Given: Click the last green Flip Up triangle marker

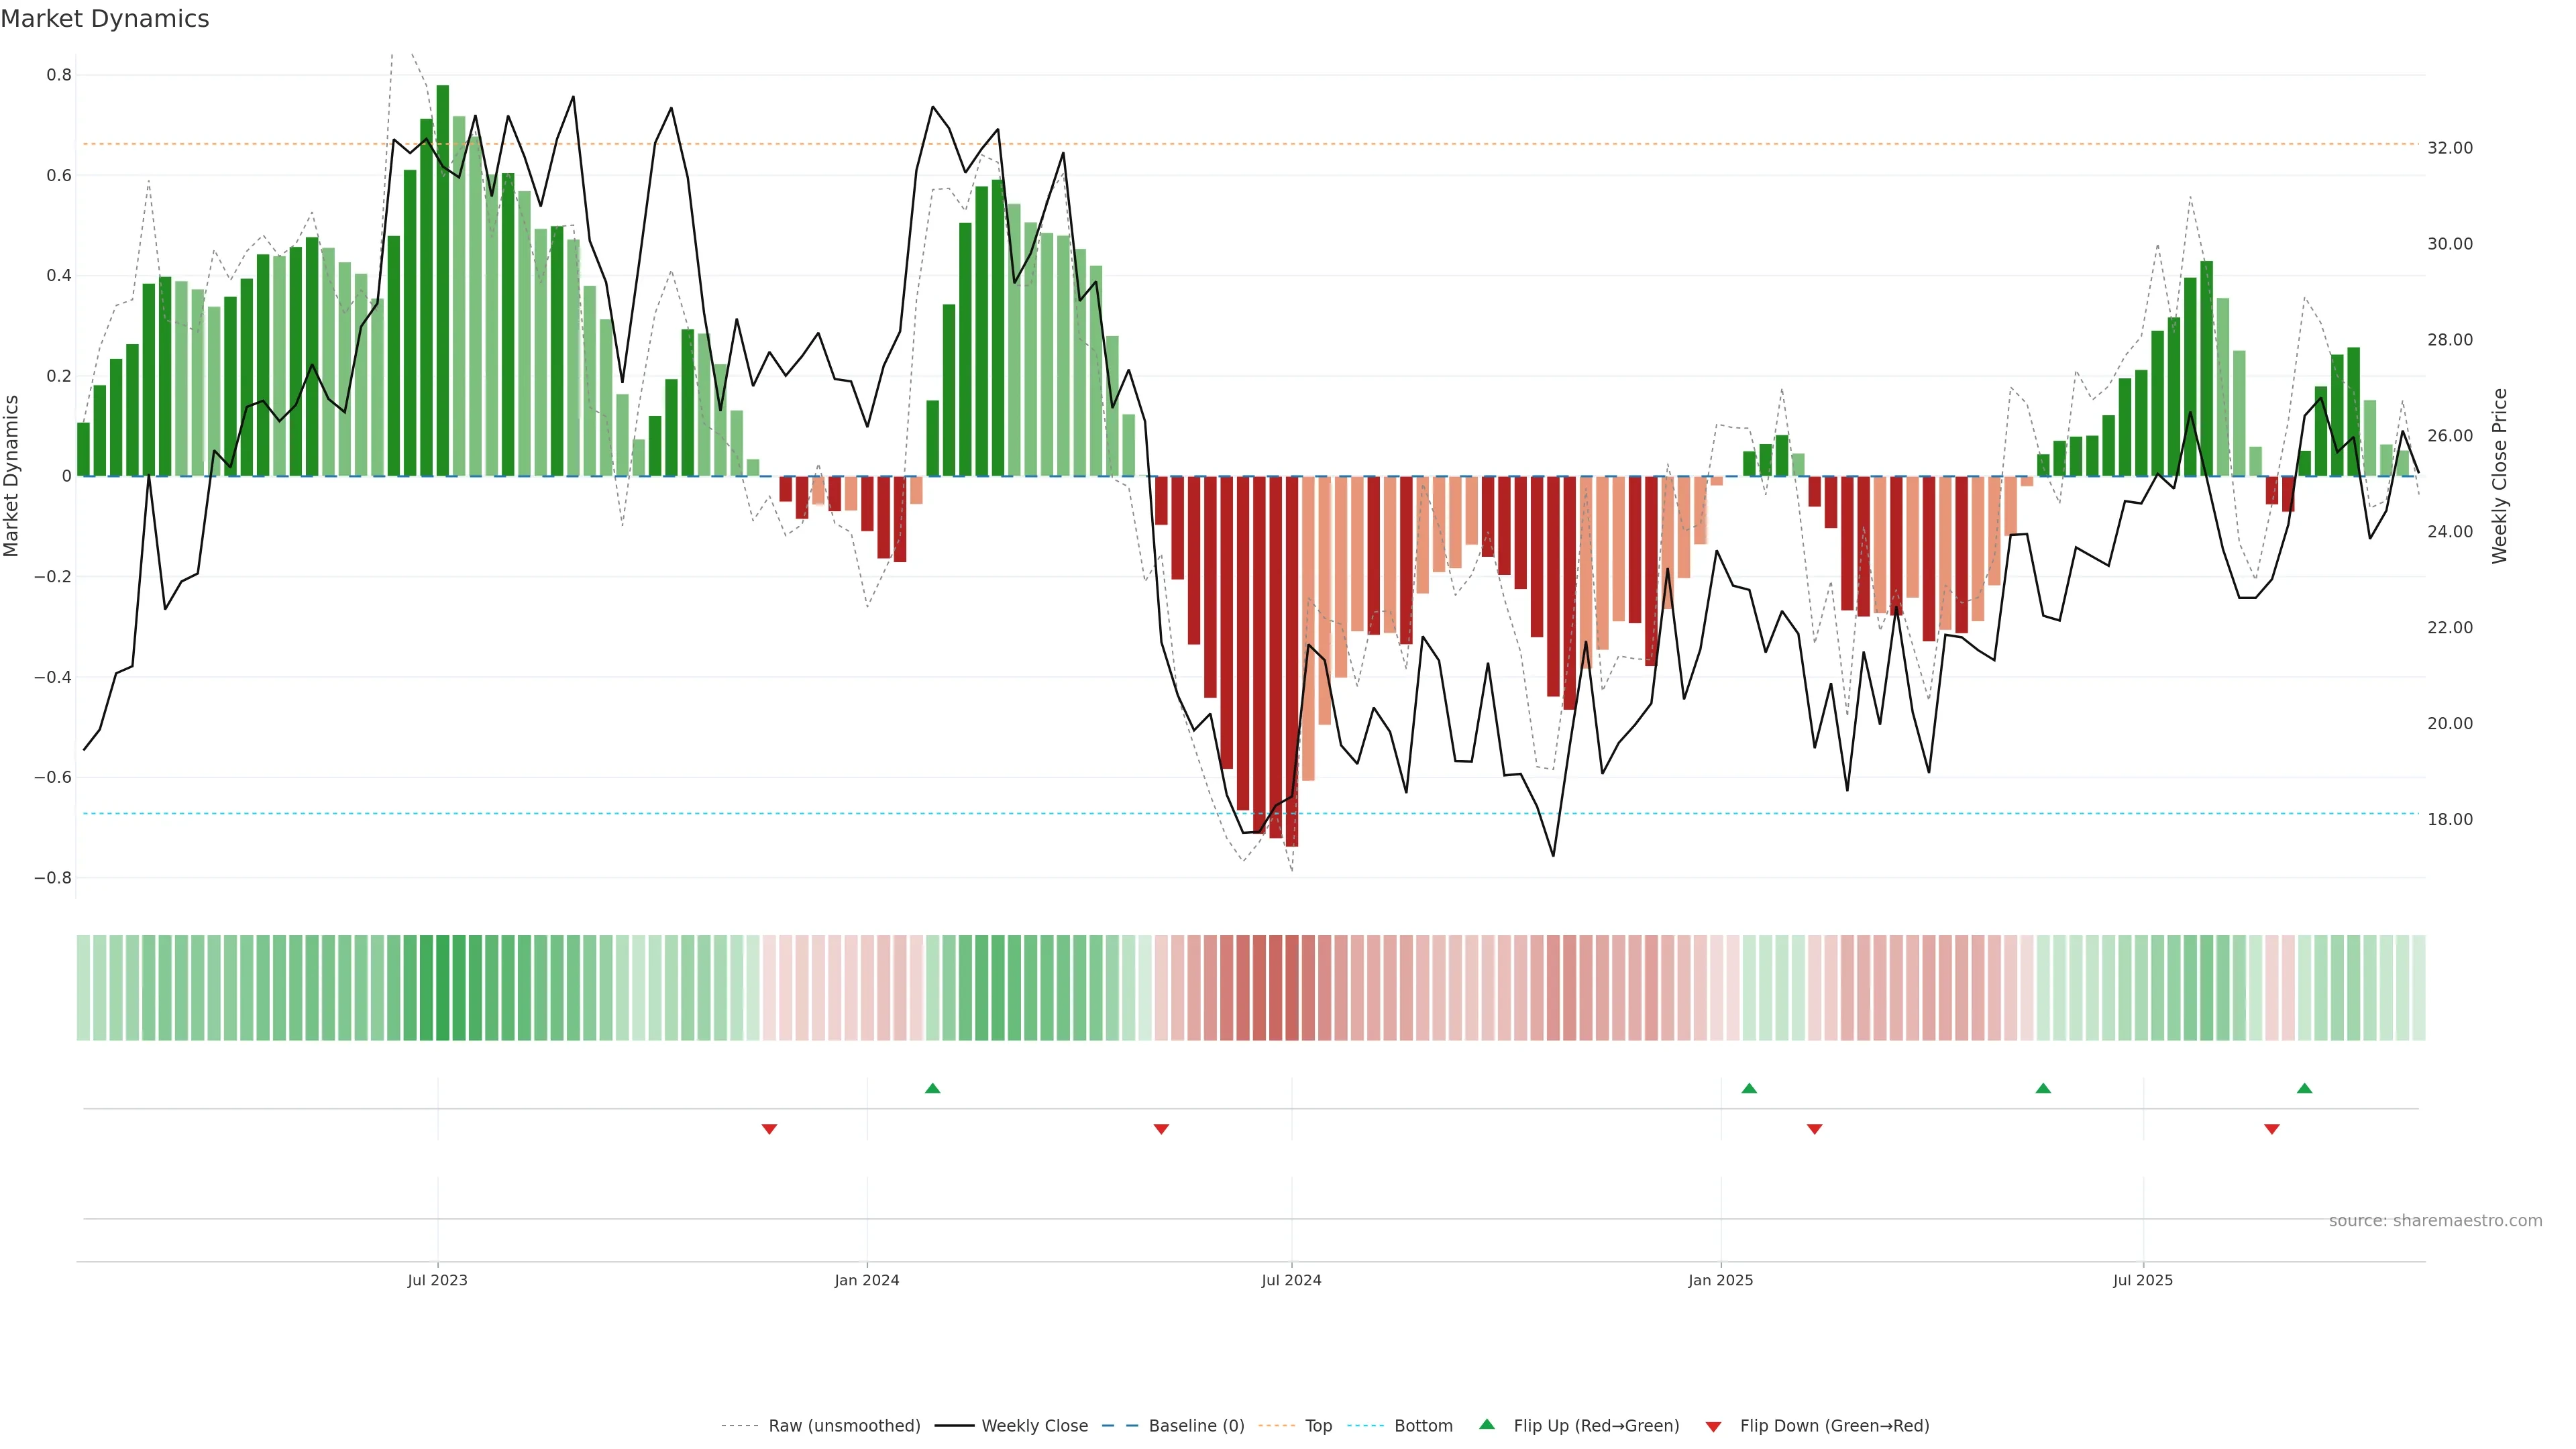Looking at the screenshot, I should click(2304, 1088).
